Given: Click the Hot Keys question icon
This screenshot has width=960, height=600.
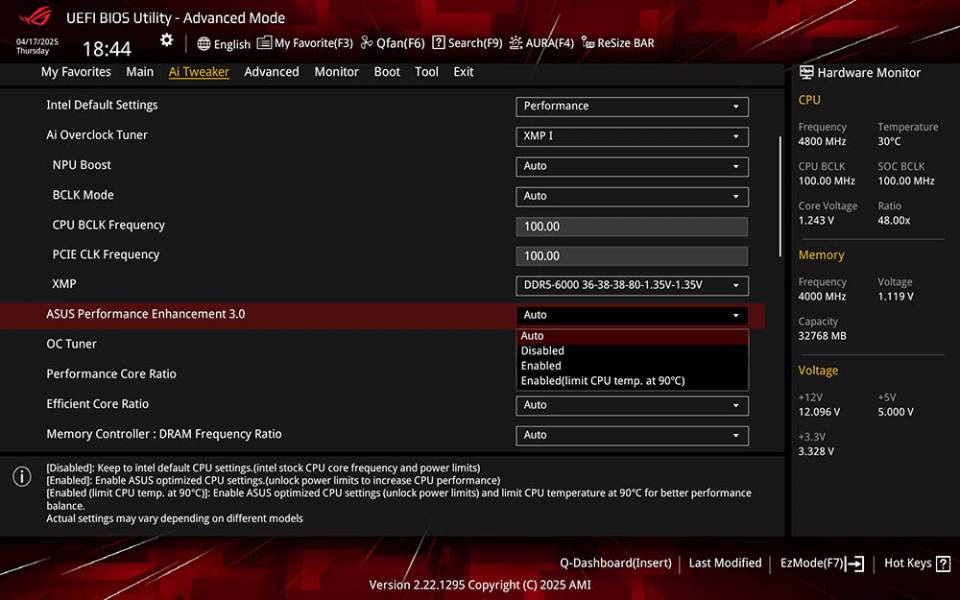Looking at the screenshot, I should coord(943,563).
